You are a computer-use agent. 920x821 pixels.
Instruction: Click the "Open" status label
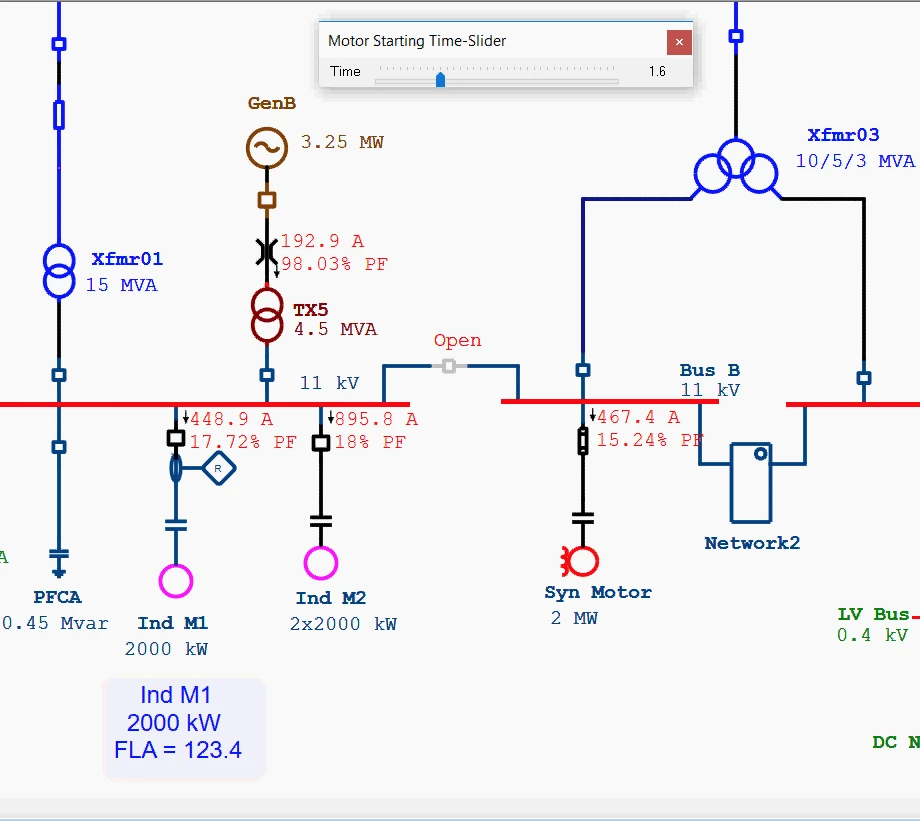(458, 340)
